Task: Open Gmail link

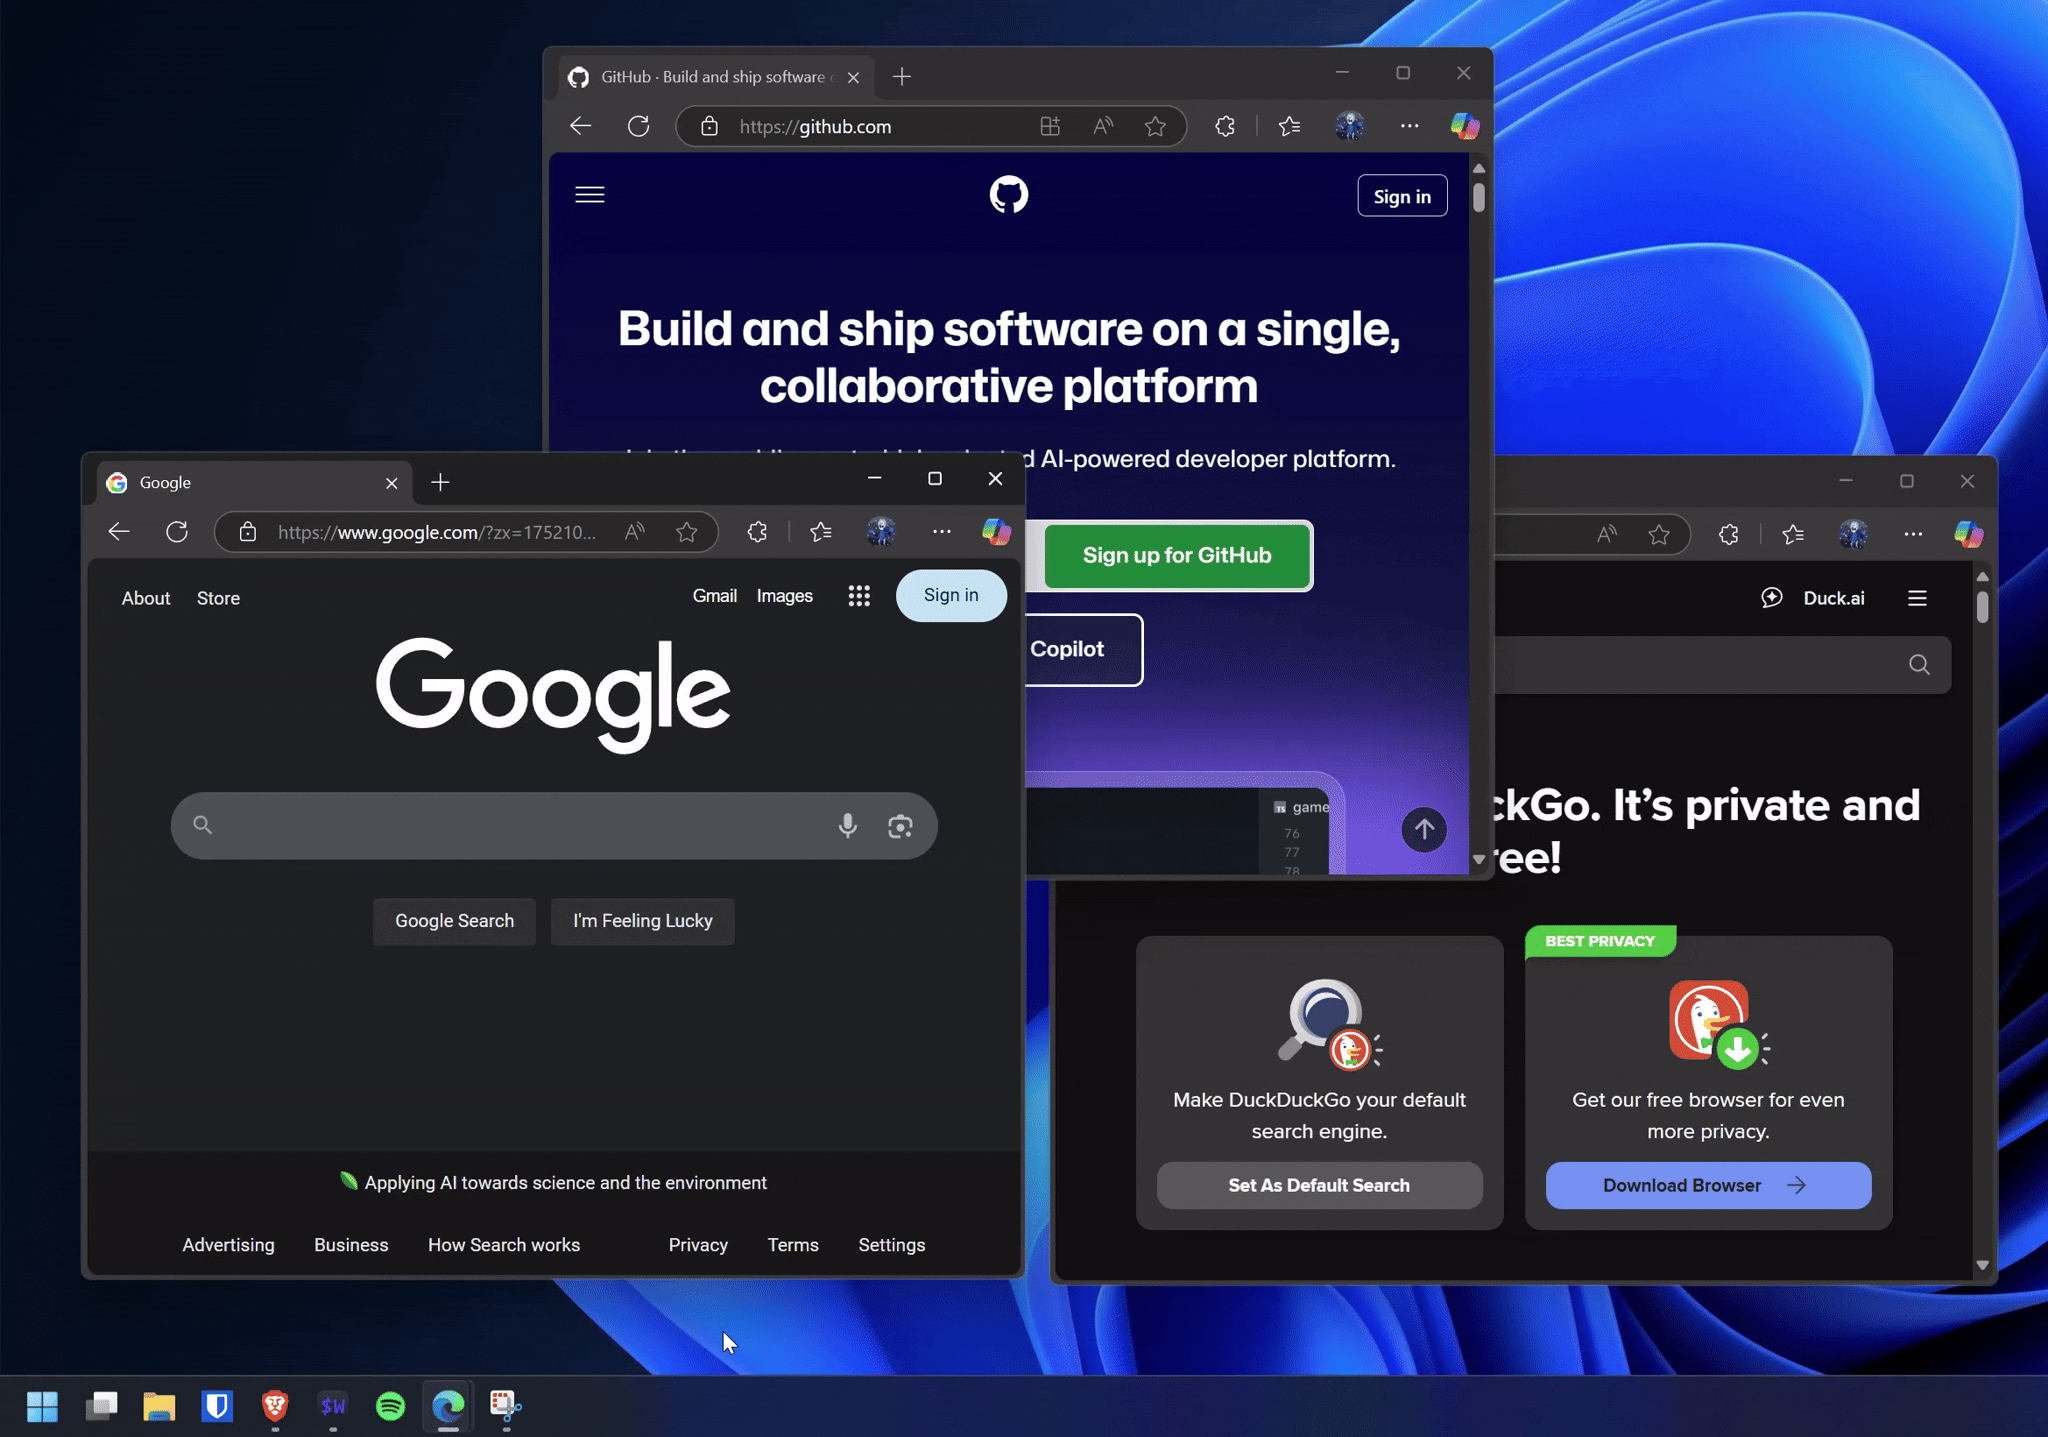Action: point(715,596)
